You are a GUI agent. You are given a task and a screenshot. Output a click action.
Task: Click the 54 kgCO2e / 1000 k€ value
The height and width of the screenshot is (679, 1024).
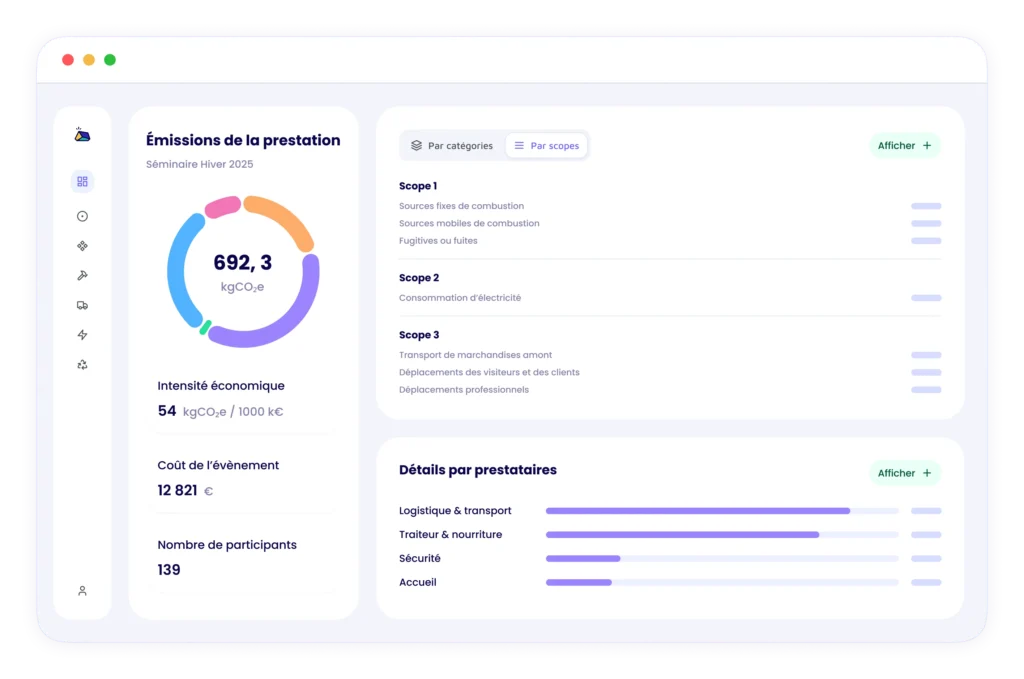click(x=221, y=411)
